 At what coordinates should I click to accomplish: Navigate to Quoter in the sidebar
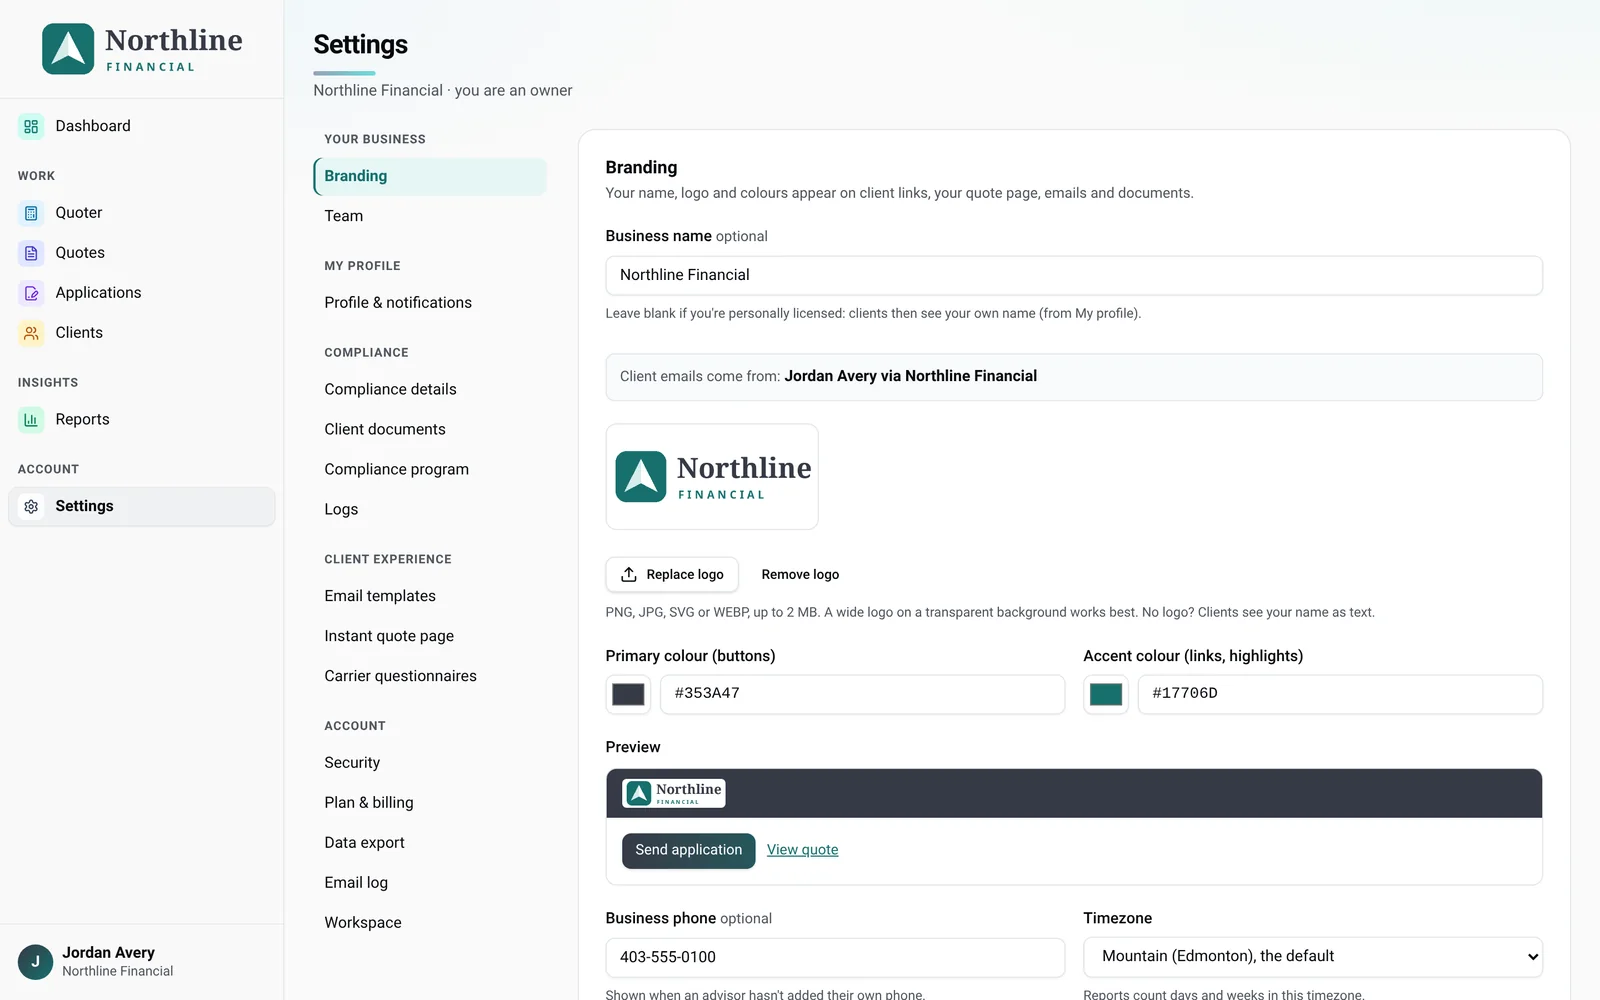[142, 213]
